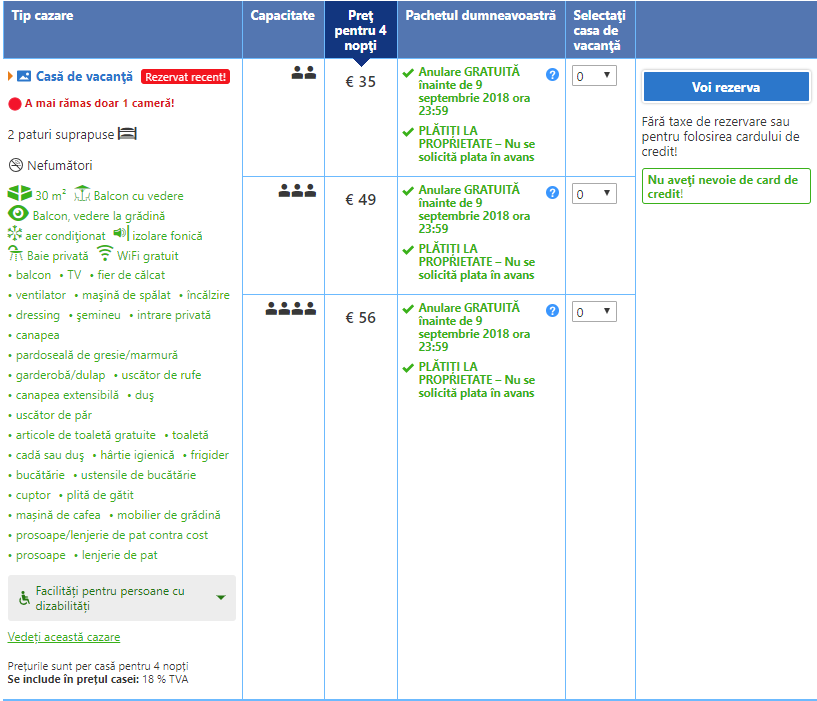Open quantity dropdown for the €49 option

pyautogui.click(x=594, y=194)
